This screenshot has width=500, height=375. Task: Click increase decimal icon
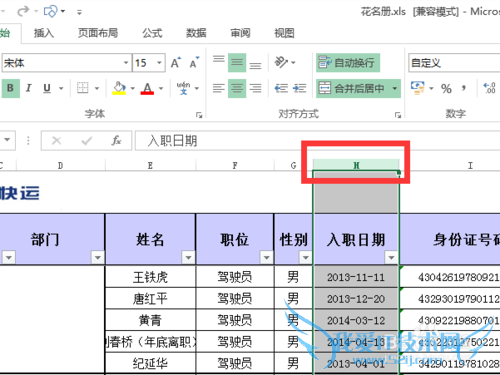(x=490, y=88)
